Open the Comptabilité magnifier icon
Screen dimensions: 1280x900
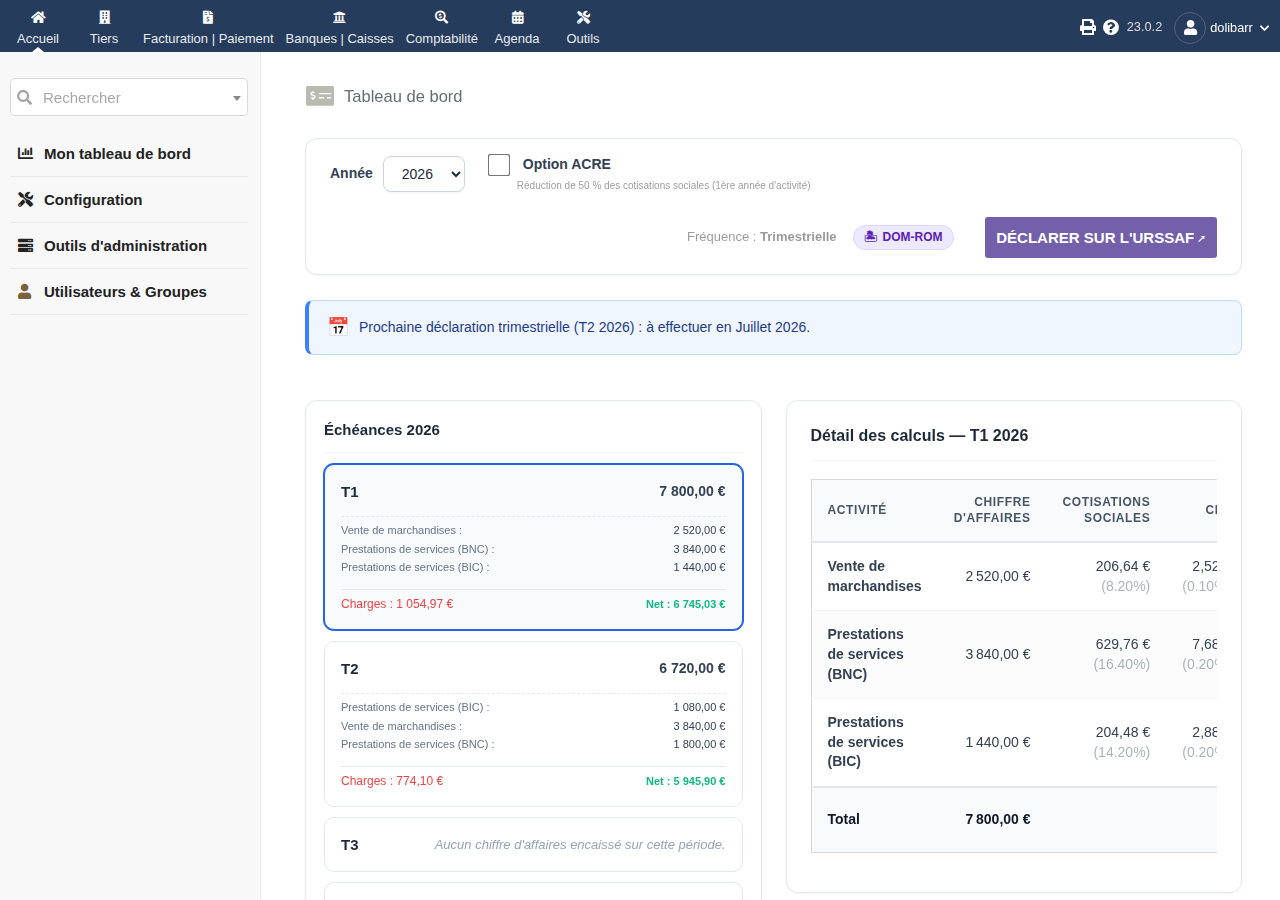pyautogui.click(x=441, y=17)
